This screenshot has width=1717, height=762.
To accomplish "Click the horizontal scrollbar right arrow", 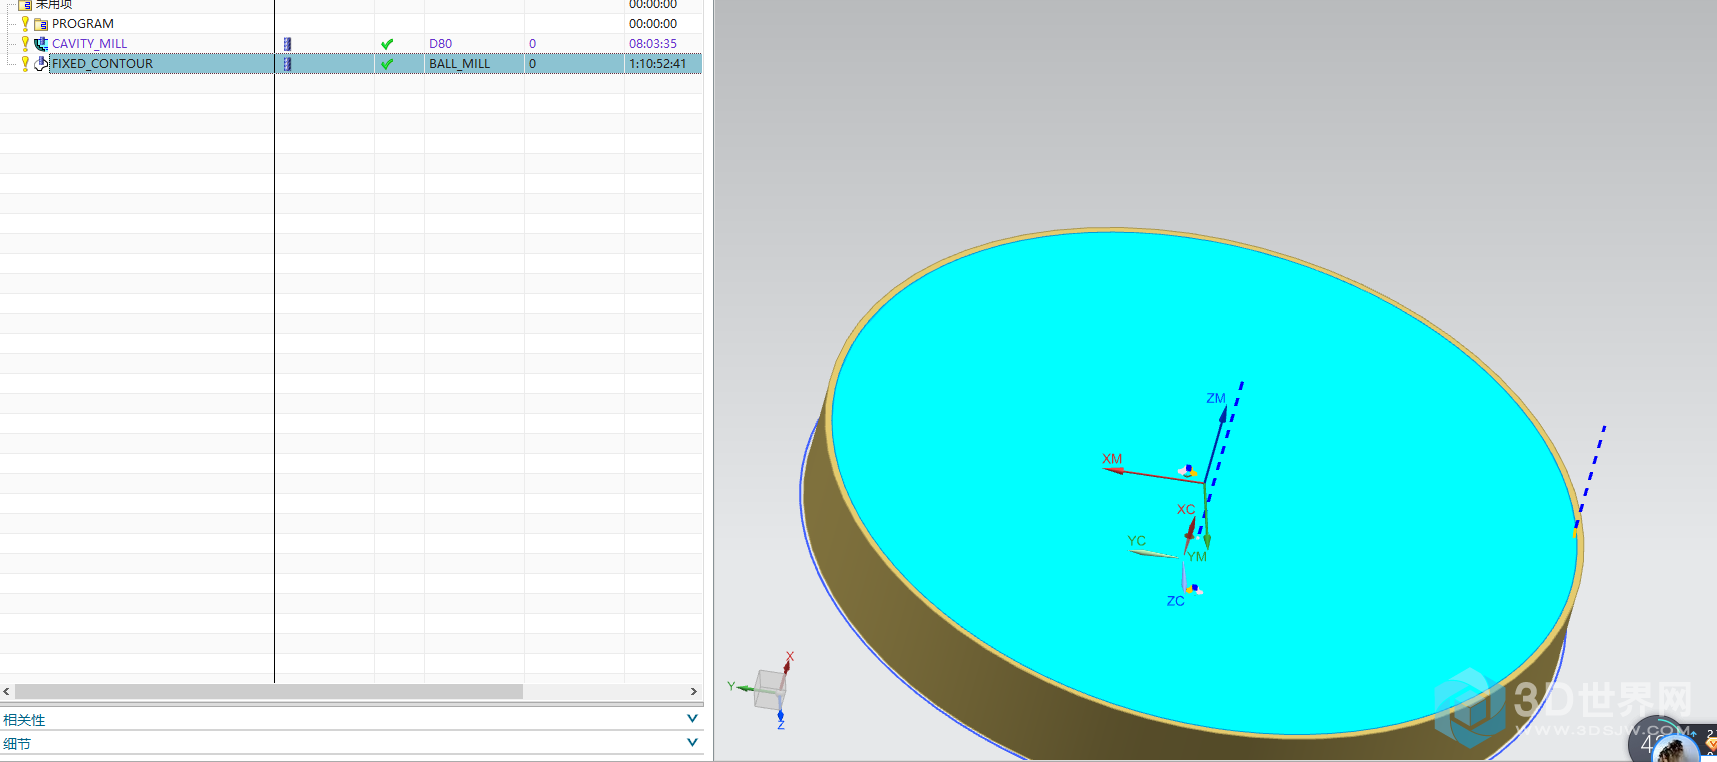I will [694, 692].
